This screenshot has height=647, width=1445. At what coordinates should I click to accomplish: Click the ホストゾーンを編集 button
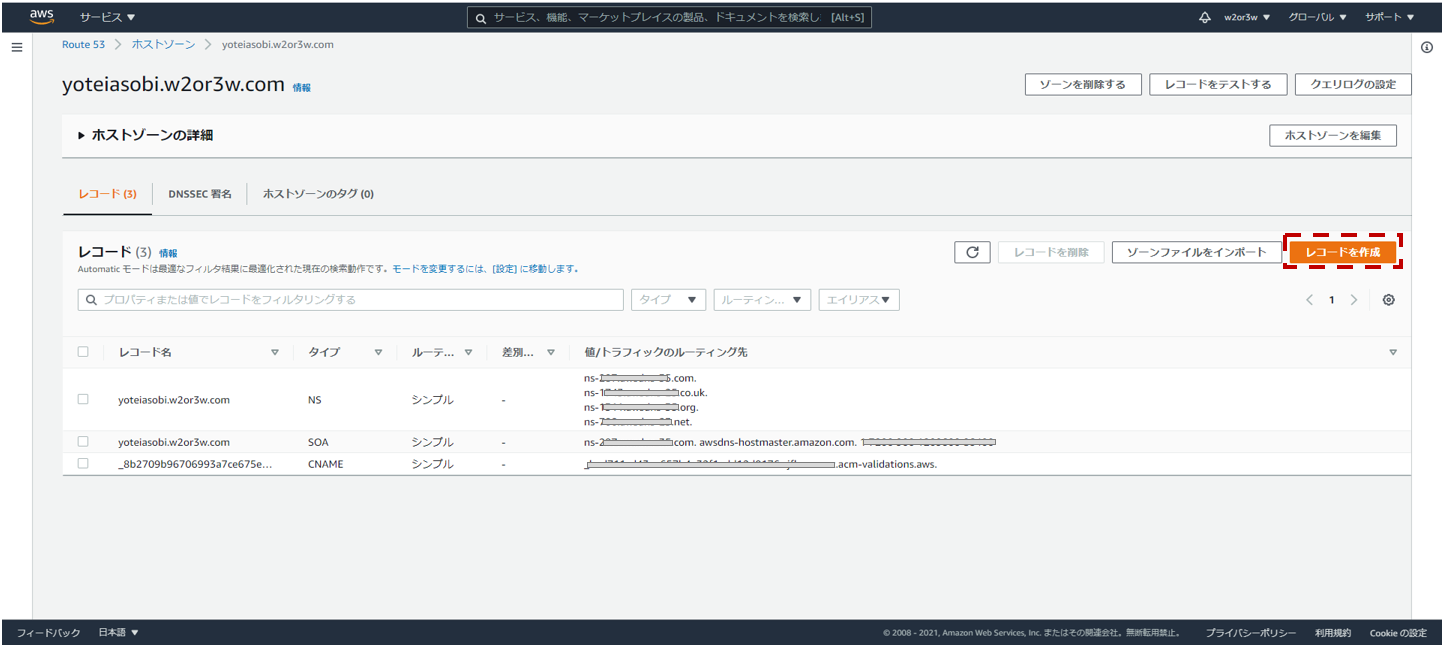[1333, 135]
